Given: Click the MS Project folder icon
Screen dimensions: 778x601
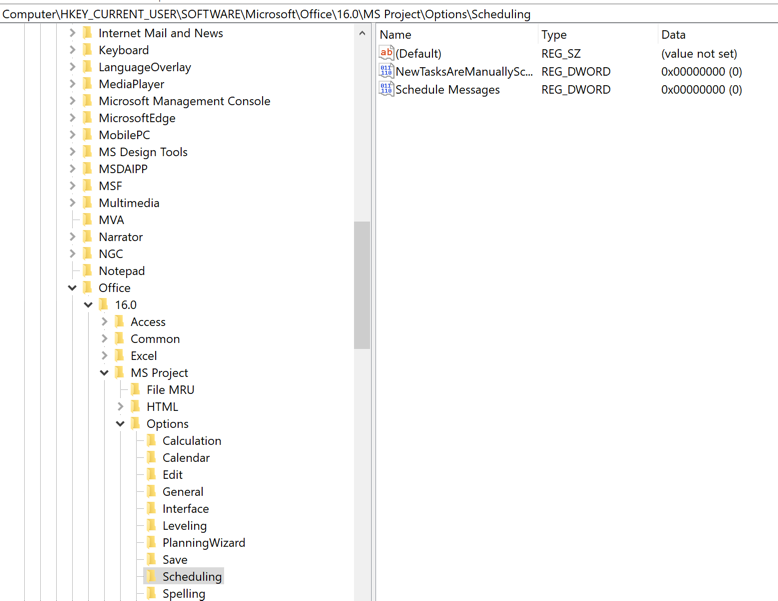Looking at the screenshot, I should 120,372.
